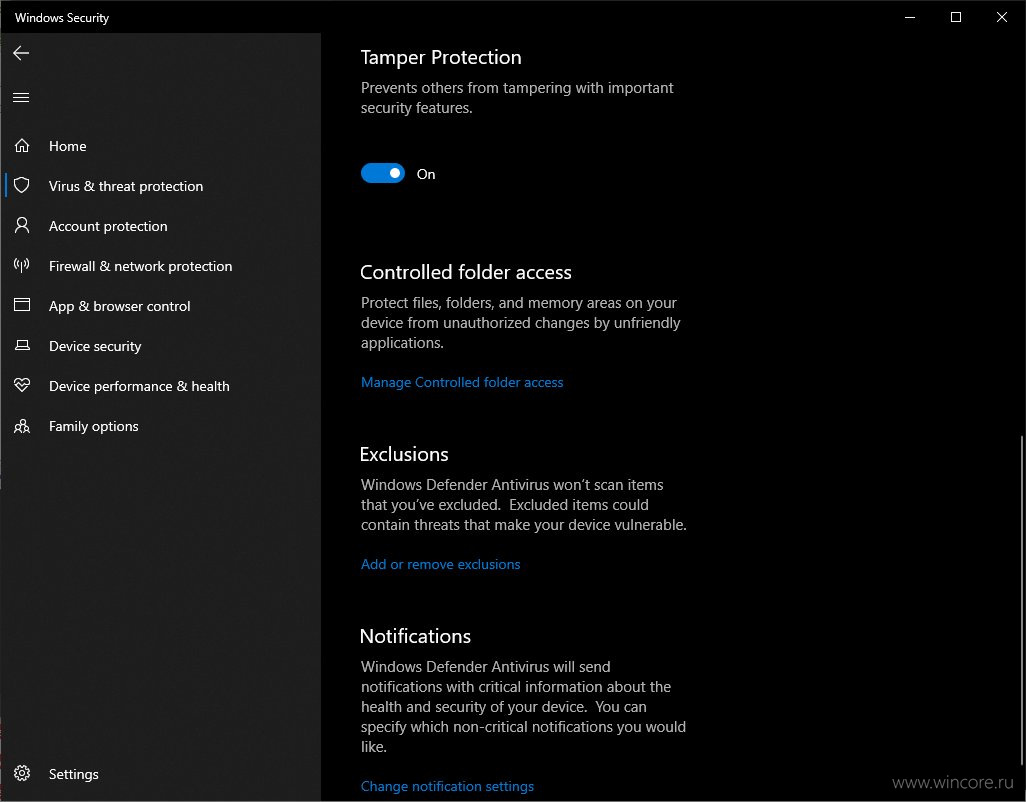Click the Home house icon
This screenshot has height=802, width=1026.
(x=22, y=145)
